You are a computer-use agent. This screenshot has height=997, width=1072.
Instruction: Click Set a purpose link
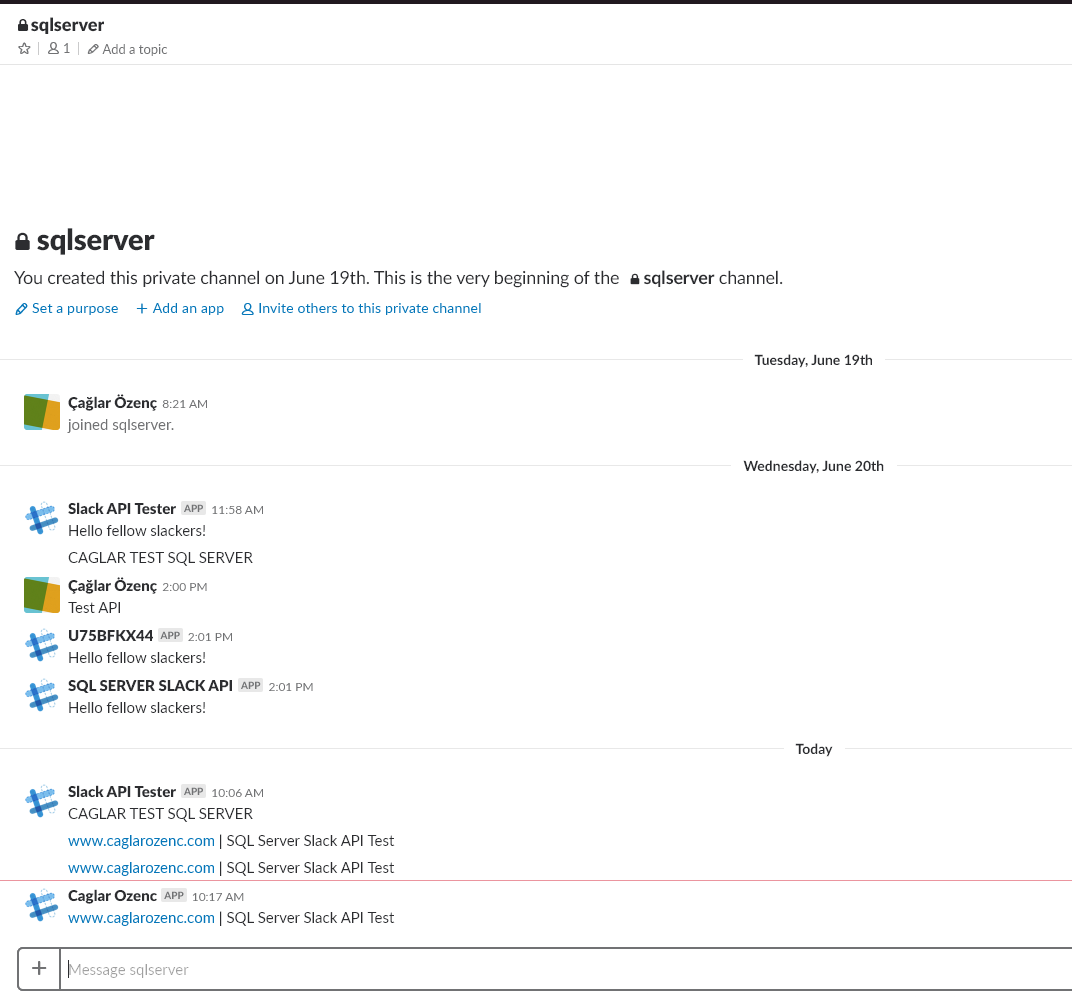click(x=67, y=308)
